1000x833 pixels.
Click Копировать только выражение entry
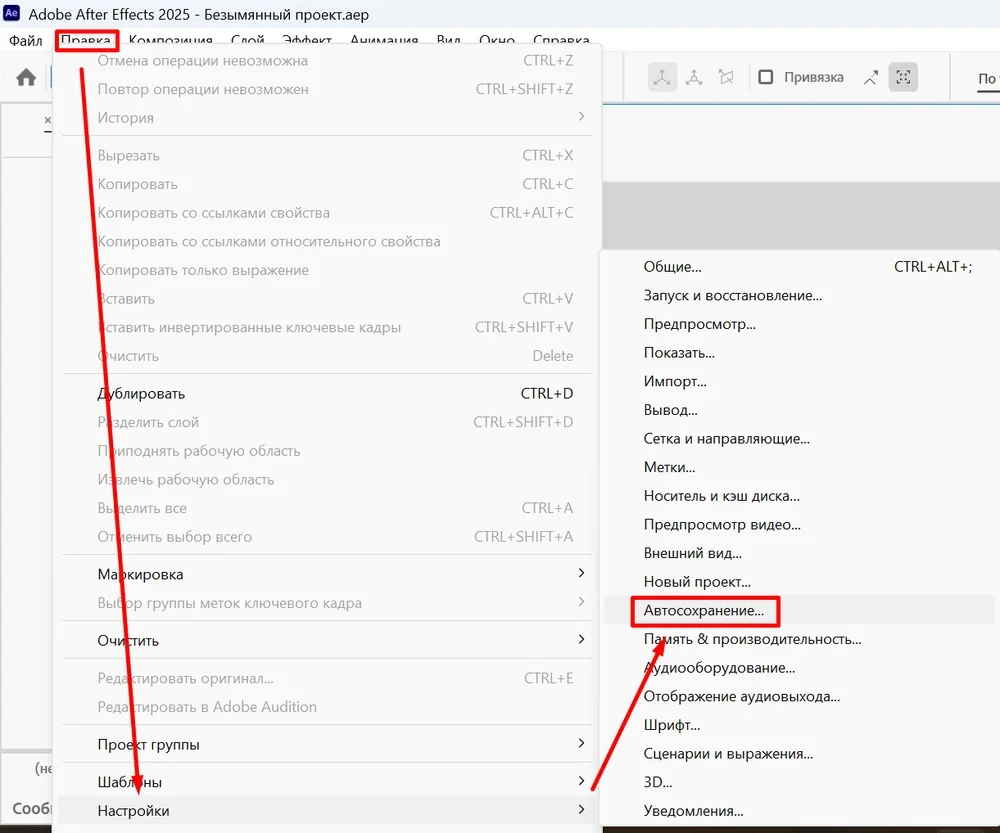tap(327, 270)
